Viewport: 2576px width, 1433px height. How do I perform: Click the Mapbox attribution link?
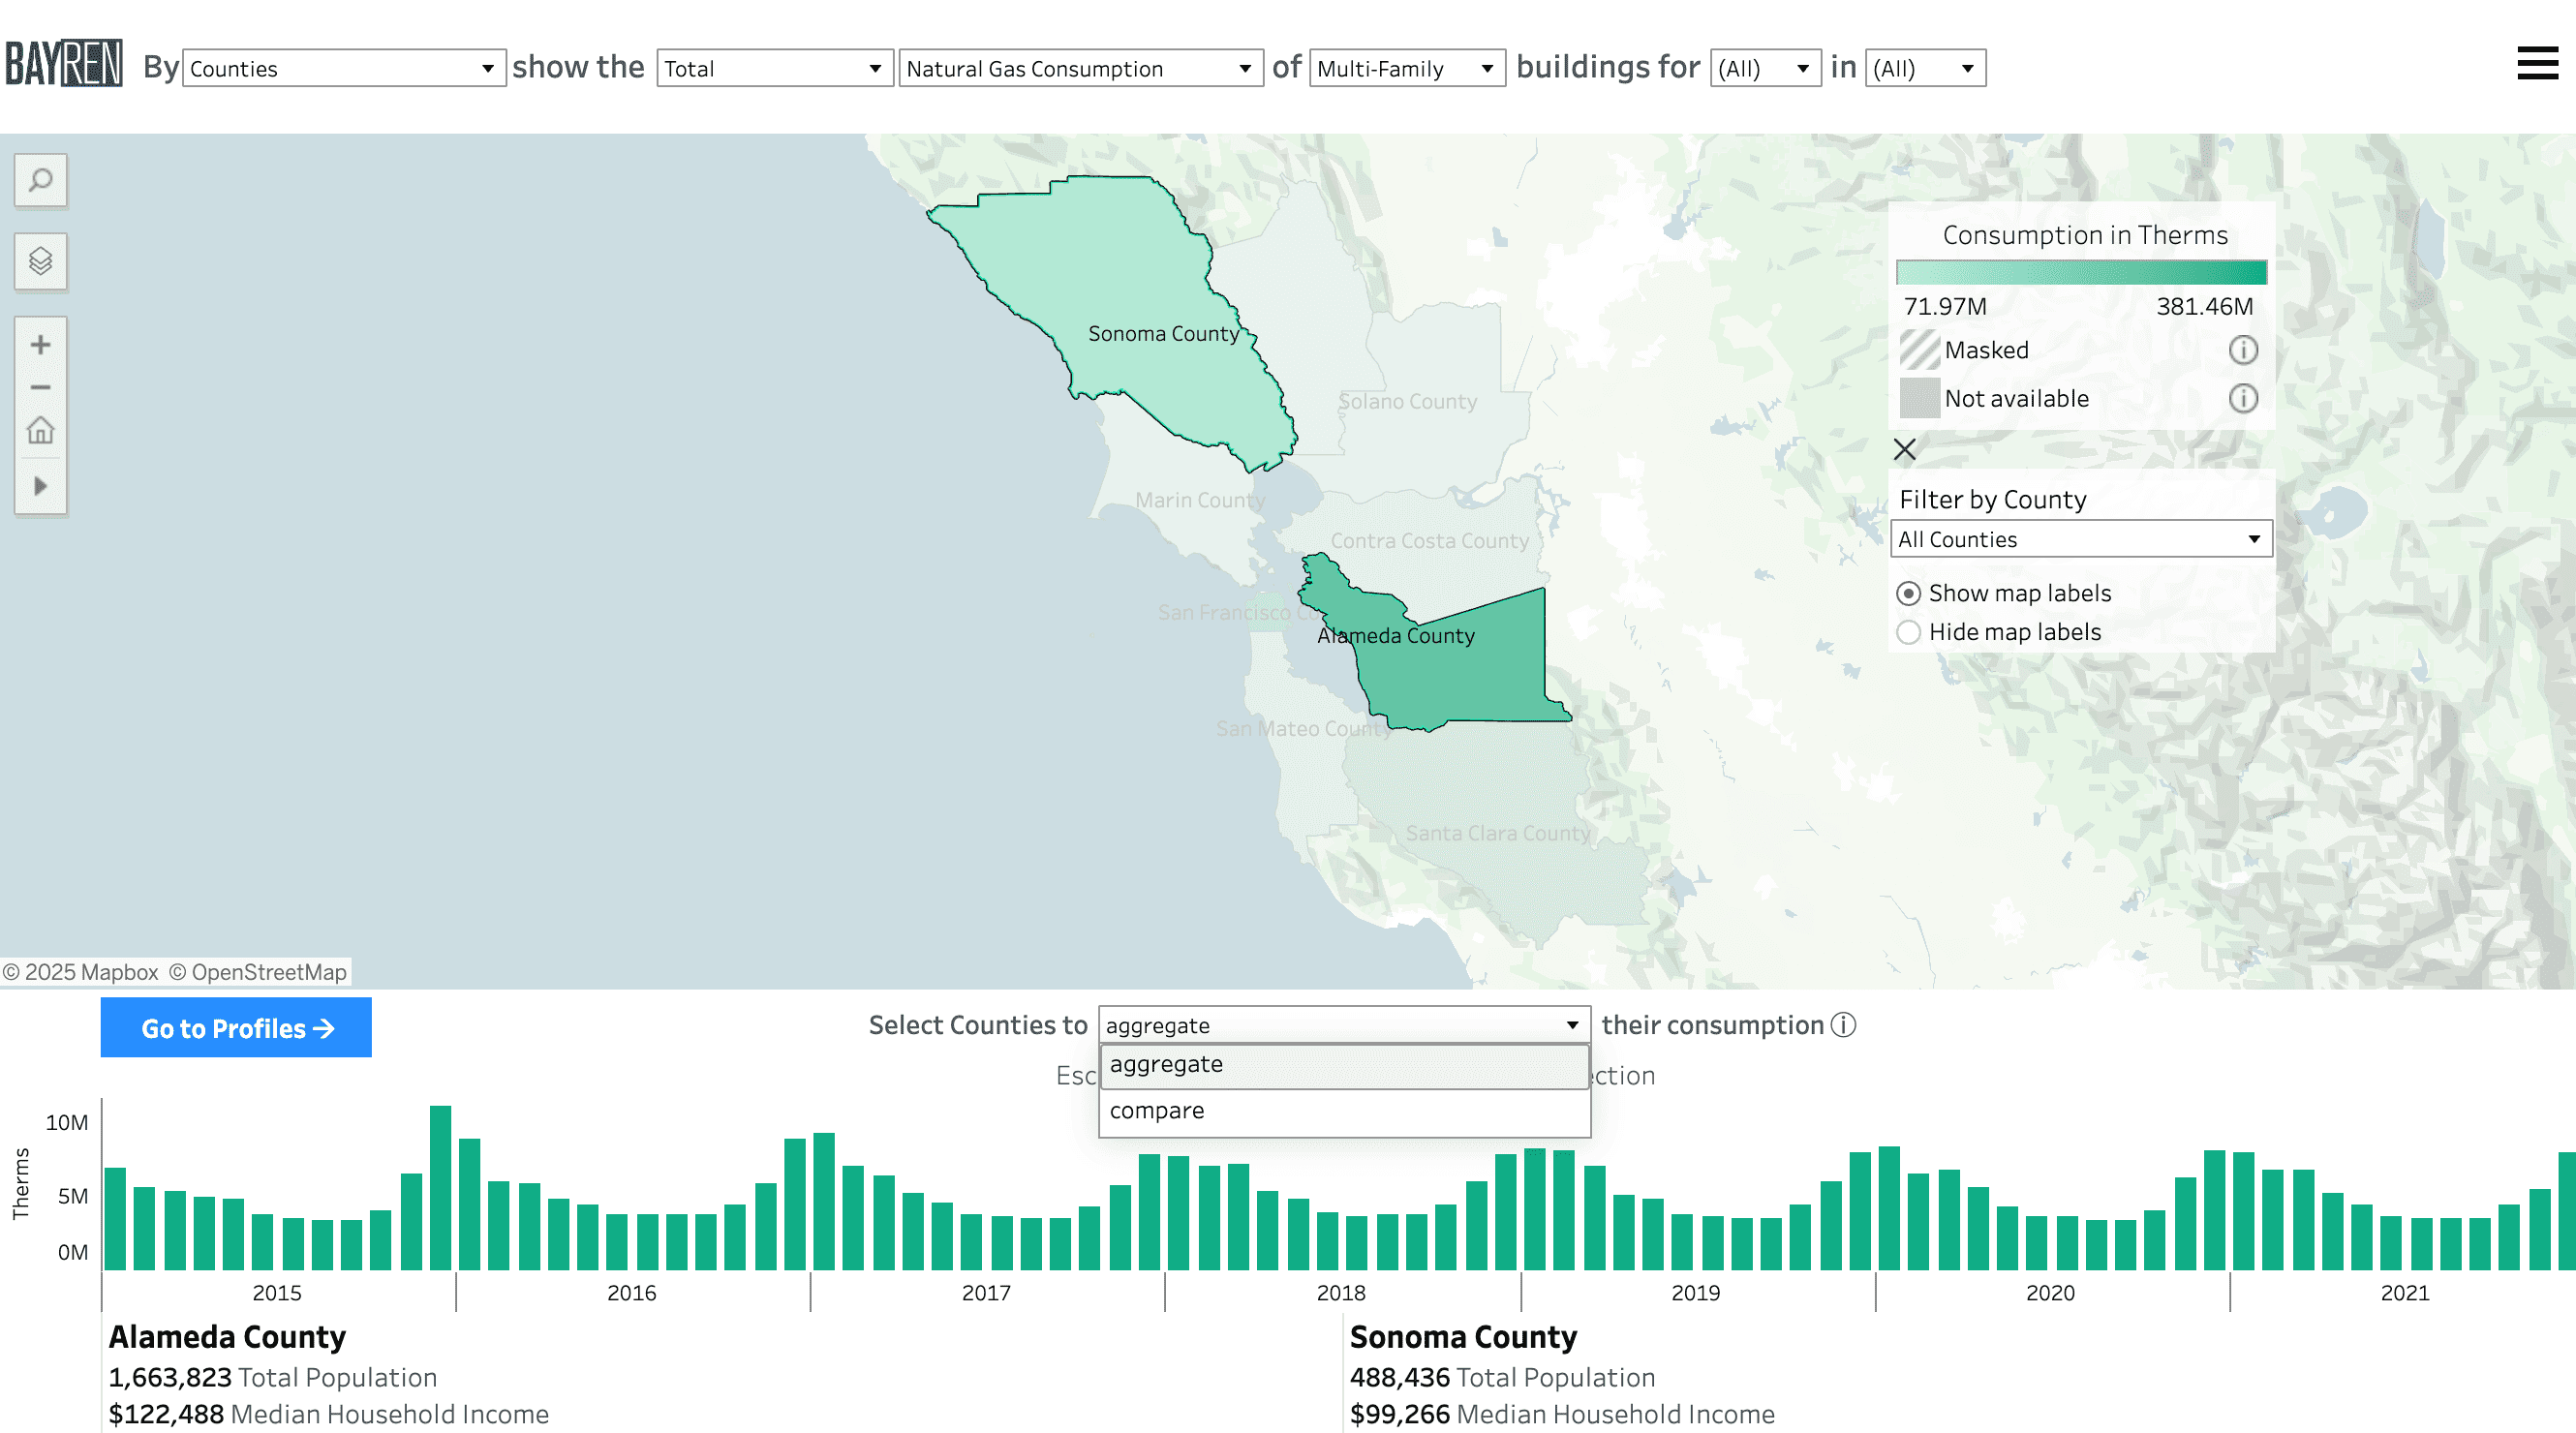pos(81,972)
